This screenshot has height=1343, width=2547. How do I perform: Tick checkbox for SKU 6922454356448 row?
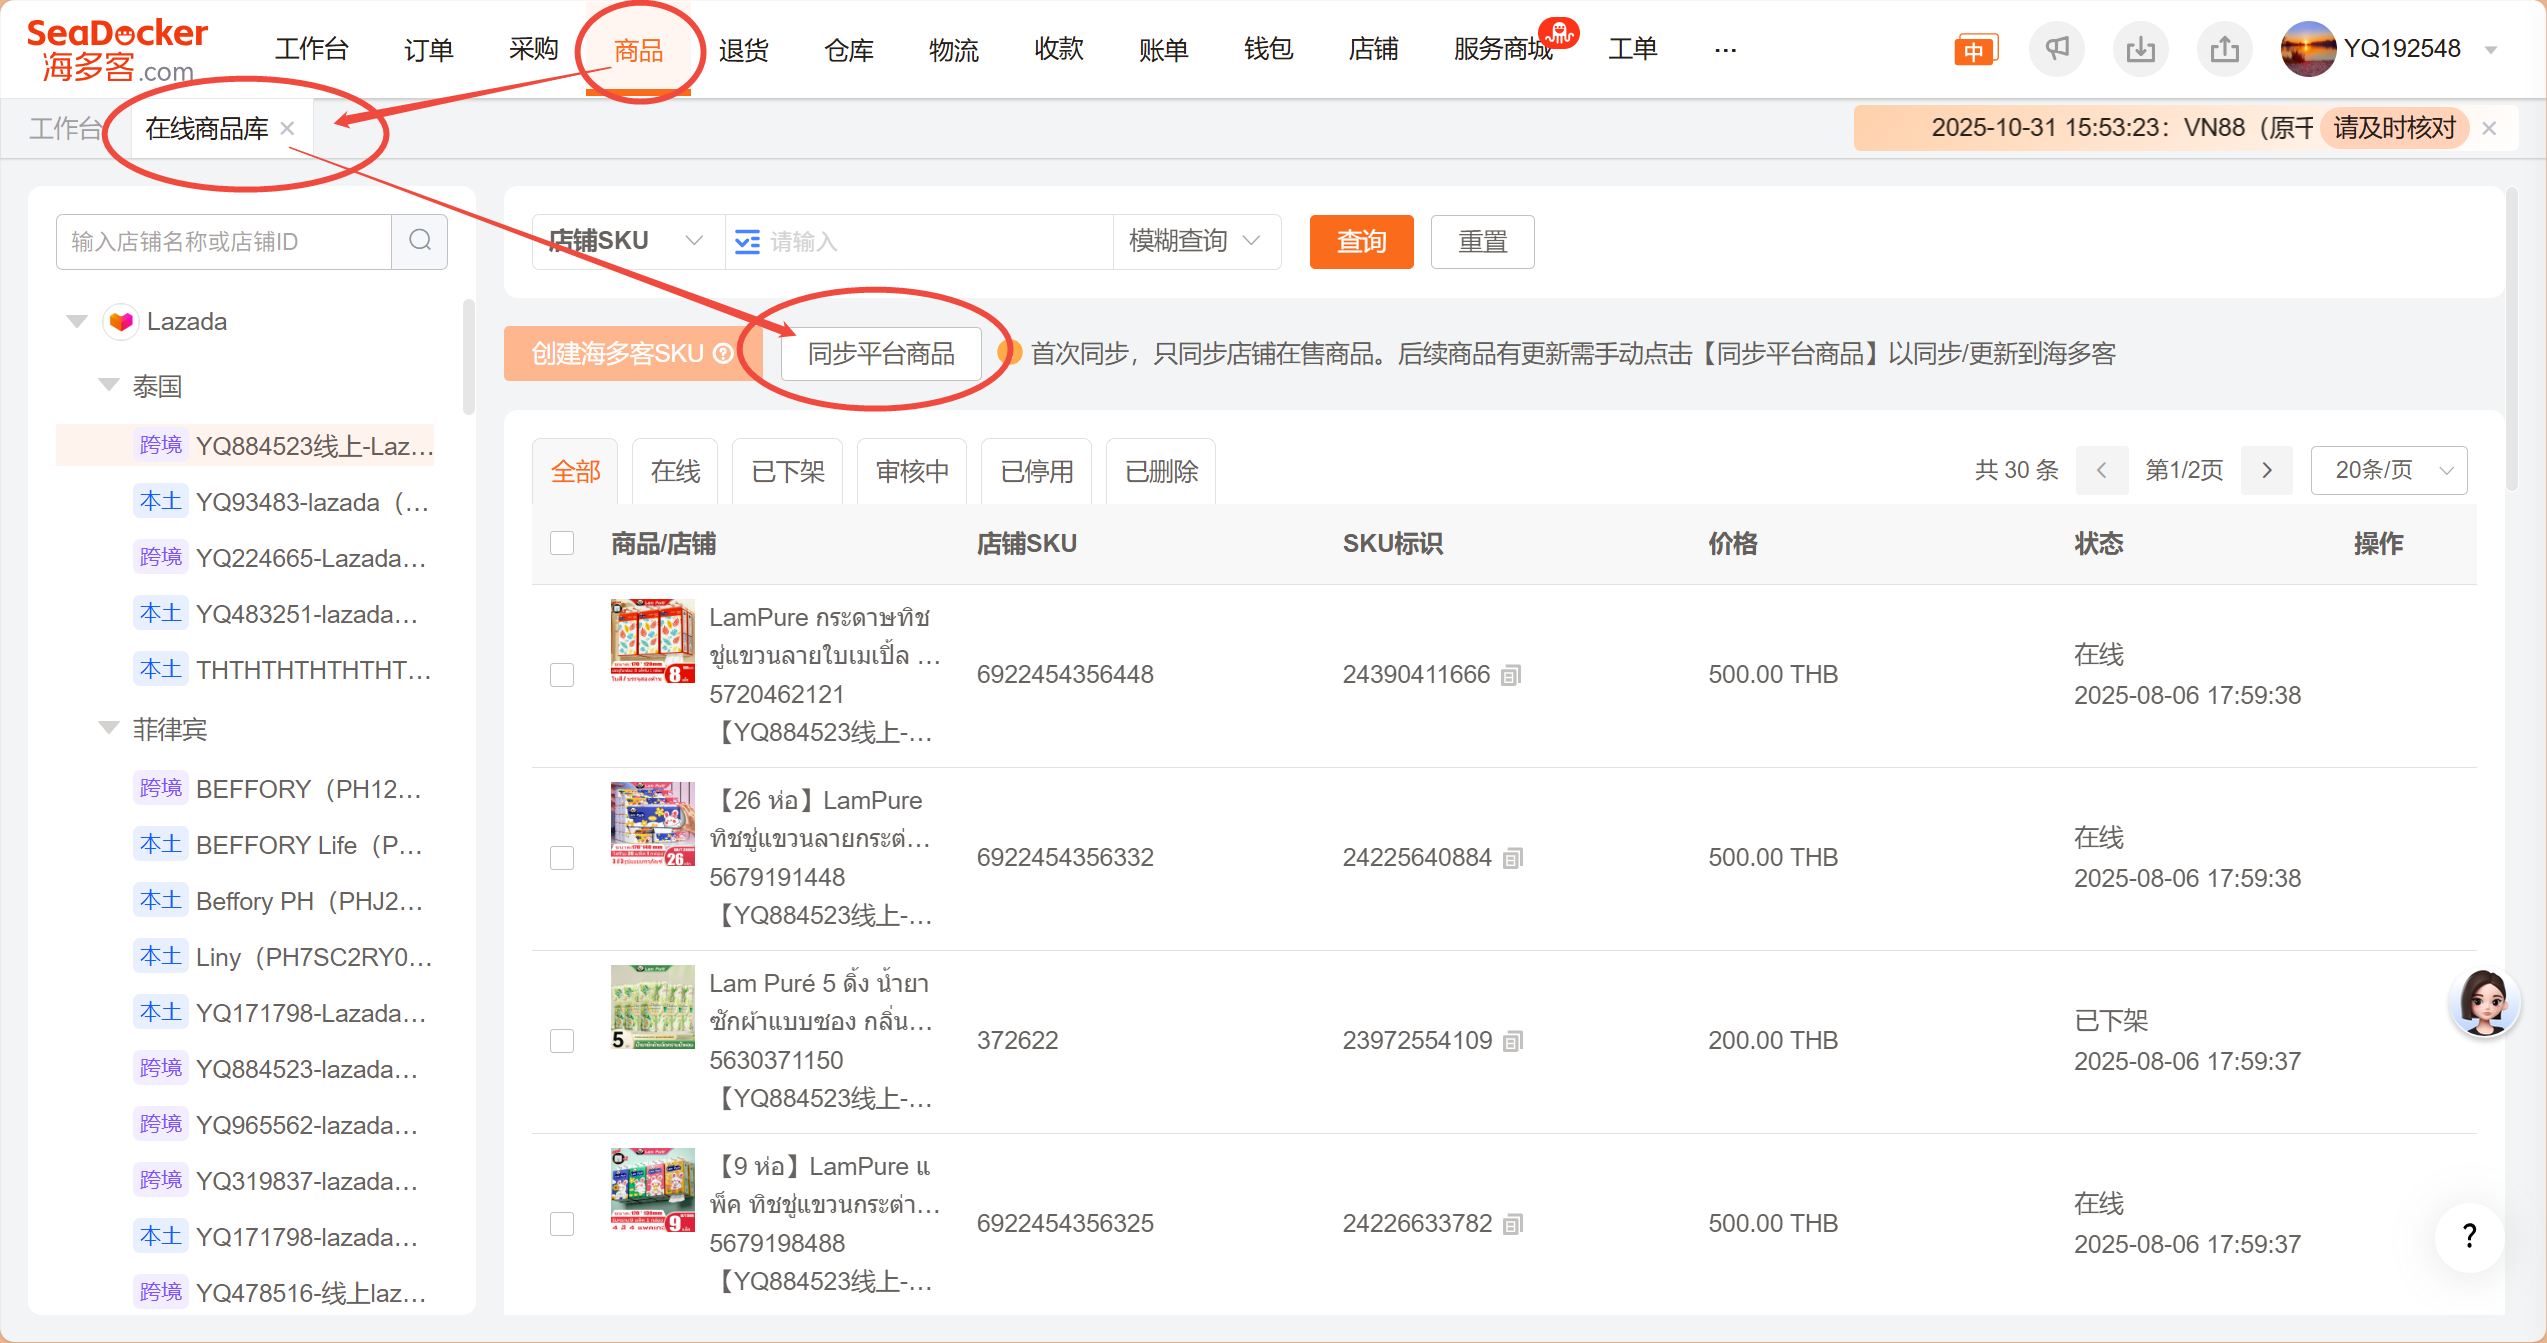[562, 675]
